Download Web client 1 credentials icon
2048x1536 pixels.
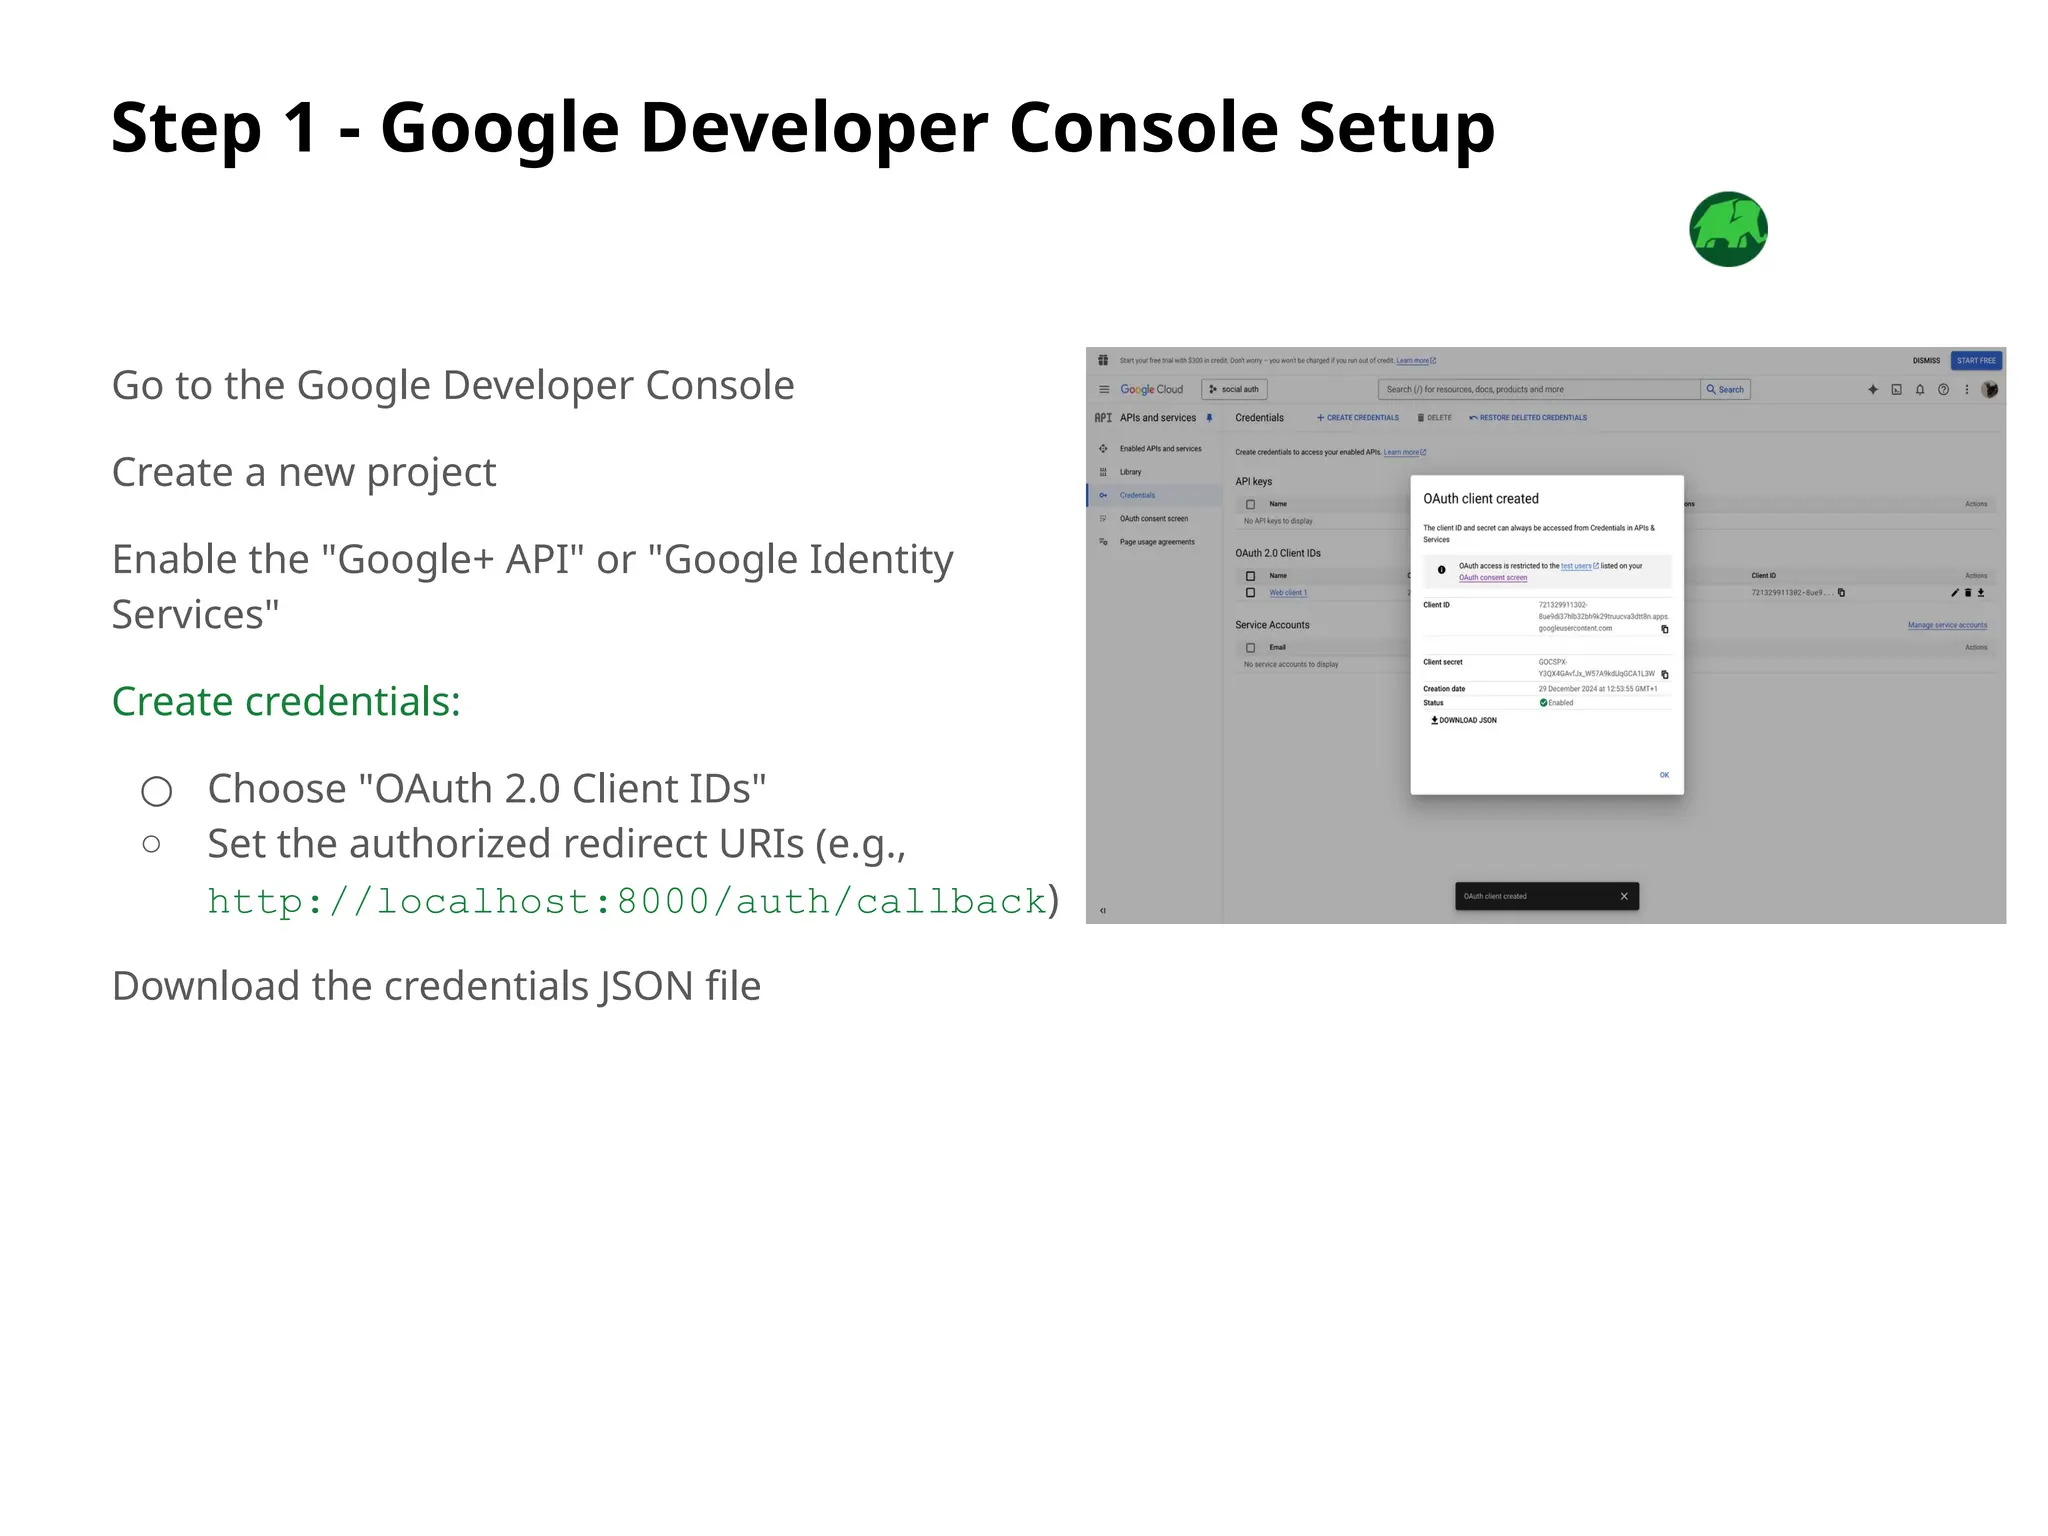1981,592
